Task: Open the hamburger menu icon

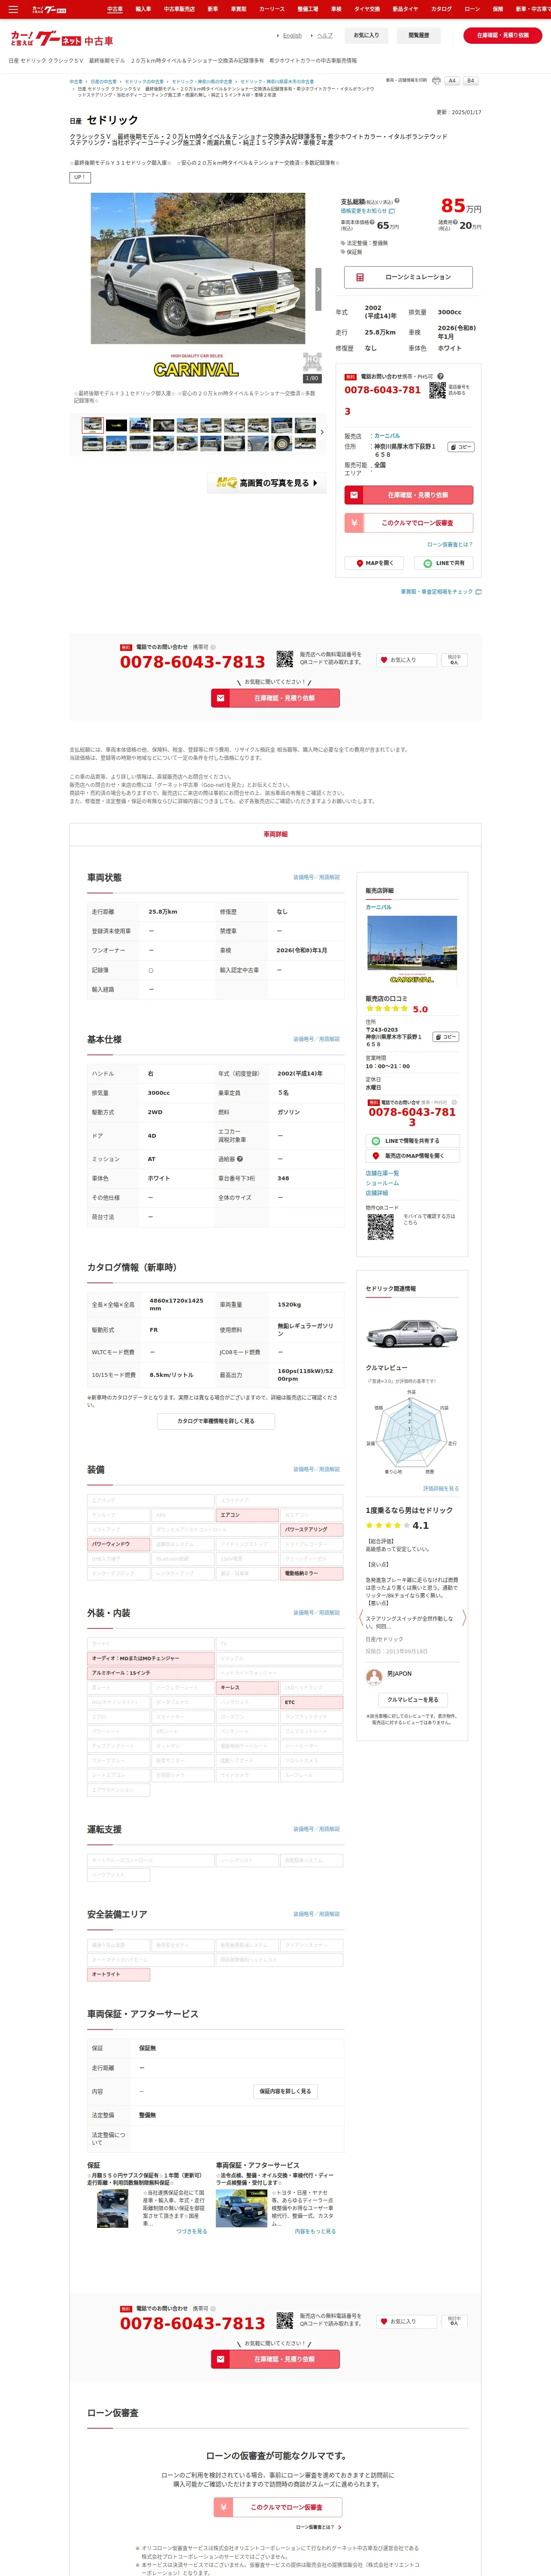Action: 13,9
